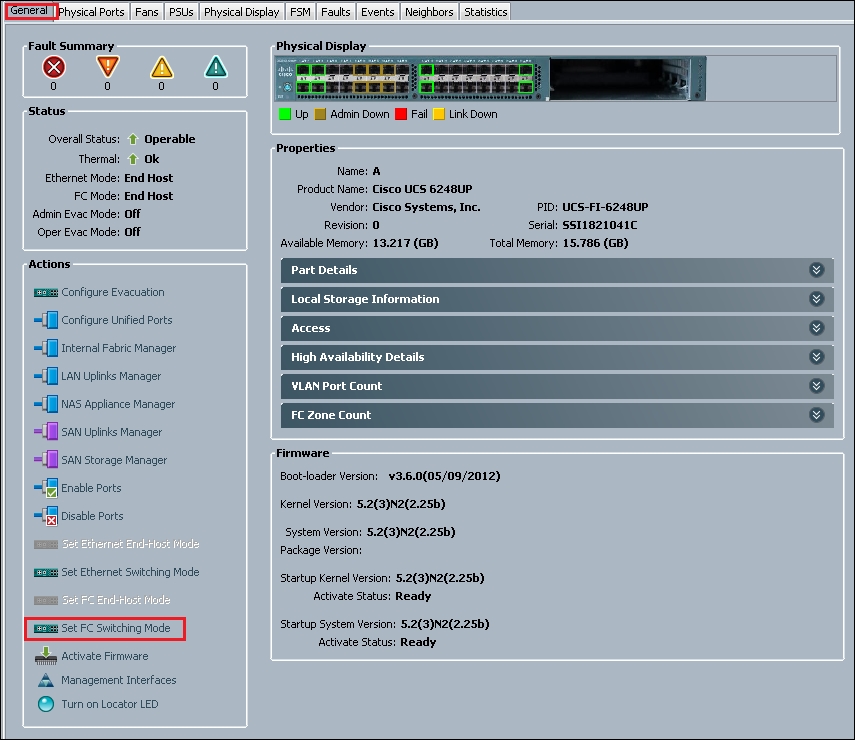Expand the VLAN Port Count section

816,386
